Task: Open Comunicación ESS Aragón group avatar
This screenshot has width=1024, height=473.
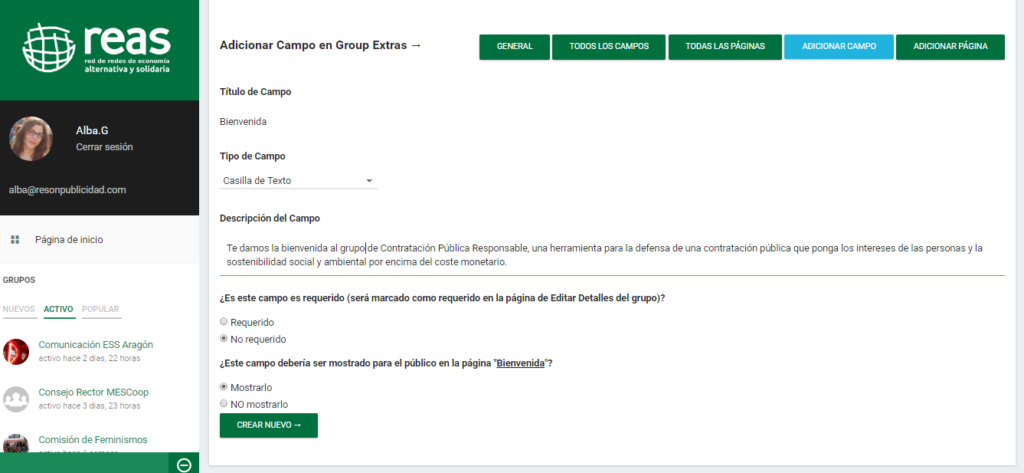Action: [x=16, y=351]
